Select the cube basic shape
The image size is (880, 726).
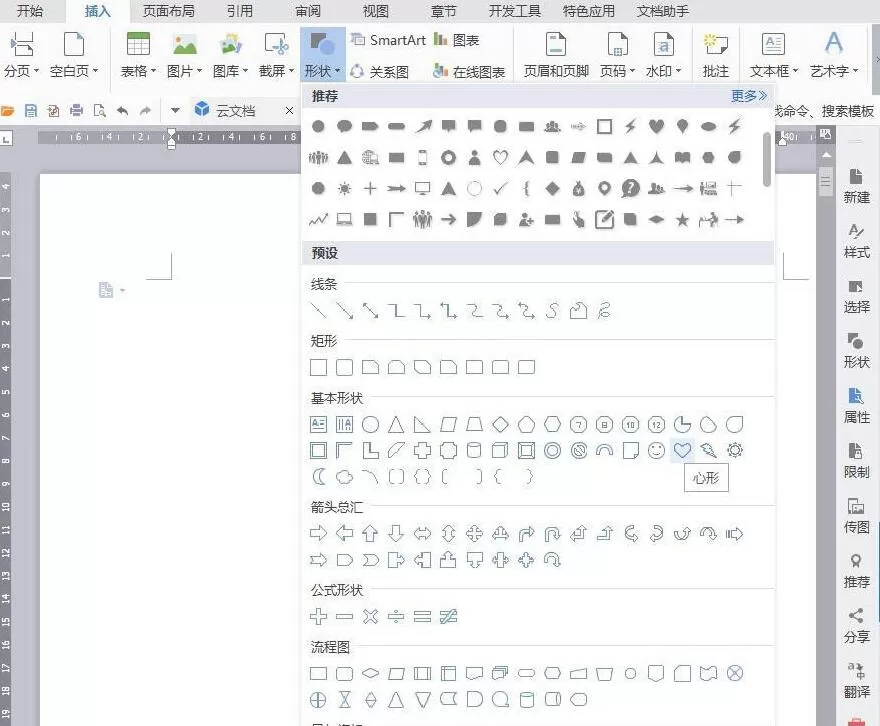[500, 450]
